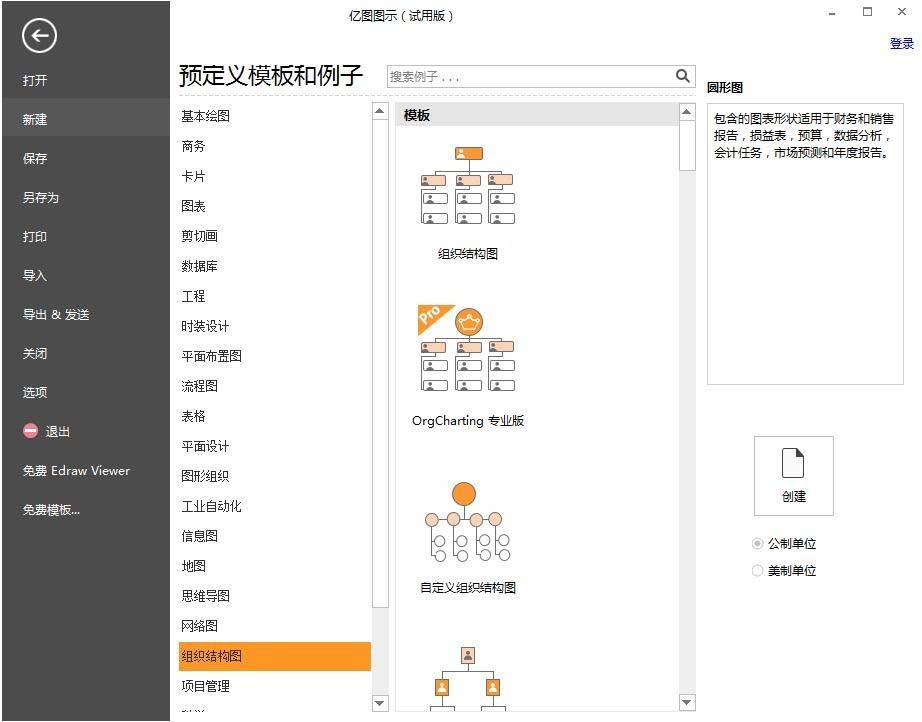Screen dimensions: 922x722
Task: Open the 打开 menu item
Action: pyautogui.click(x=34, y=80)
